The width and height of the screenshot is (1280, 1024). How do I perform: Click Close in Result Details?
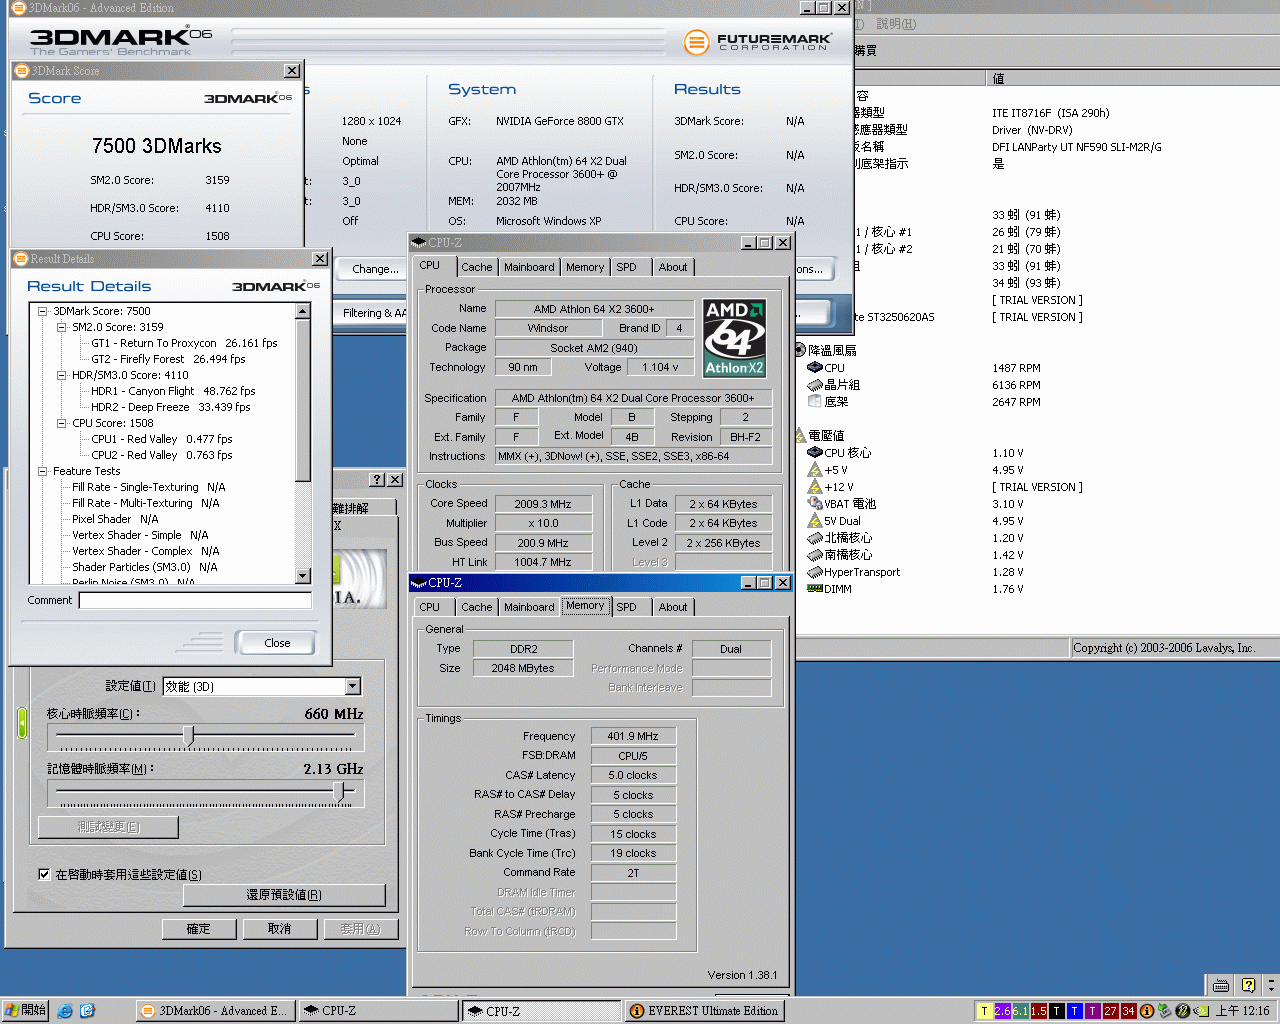[x=277, y=643]
